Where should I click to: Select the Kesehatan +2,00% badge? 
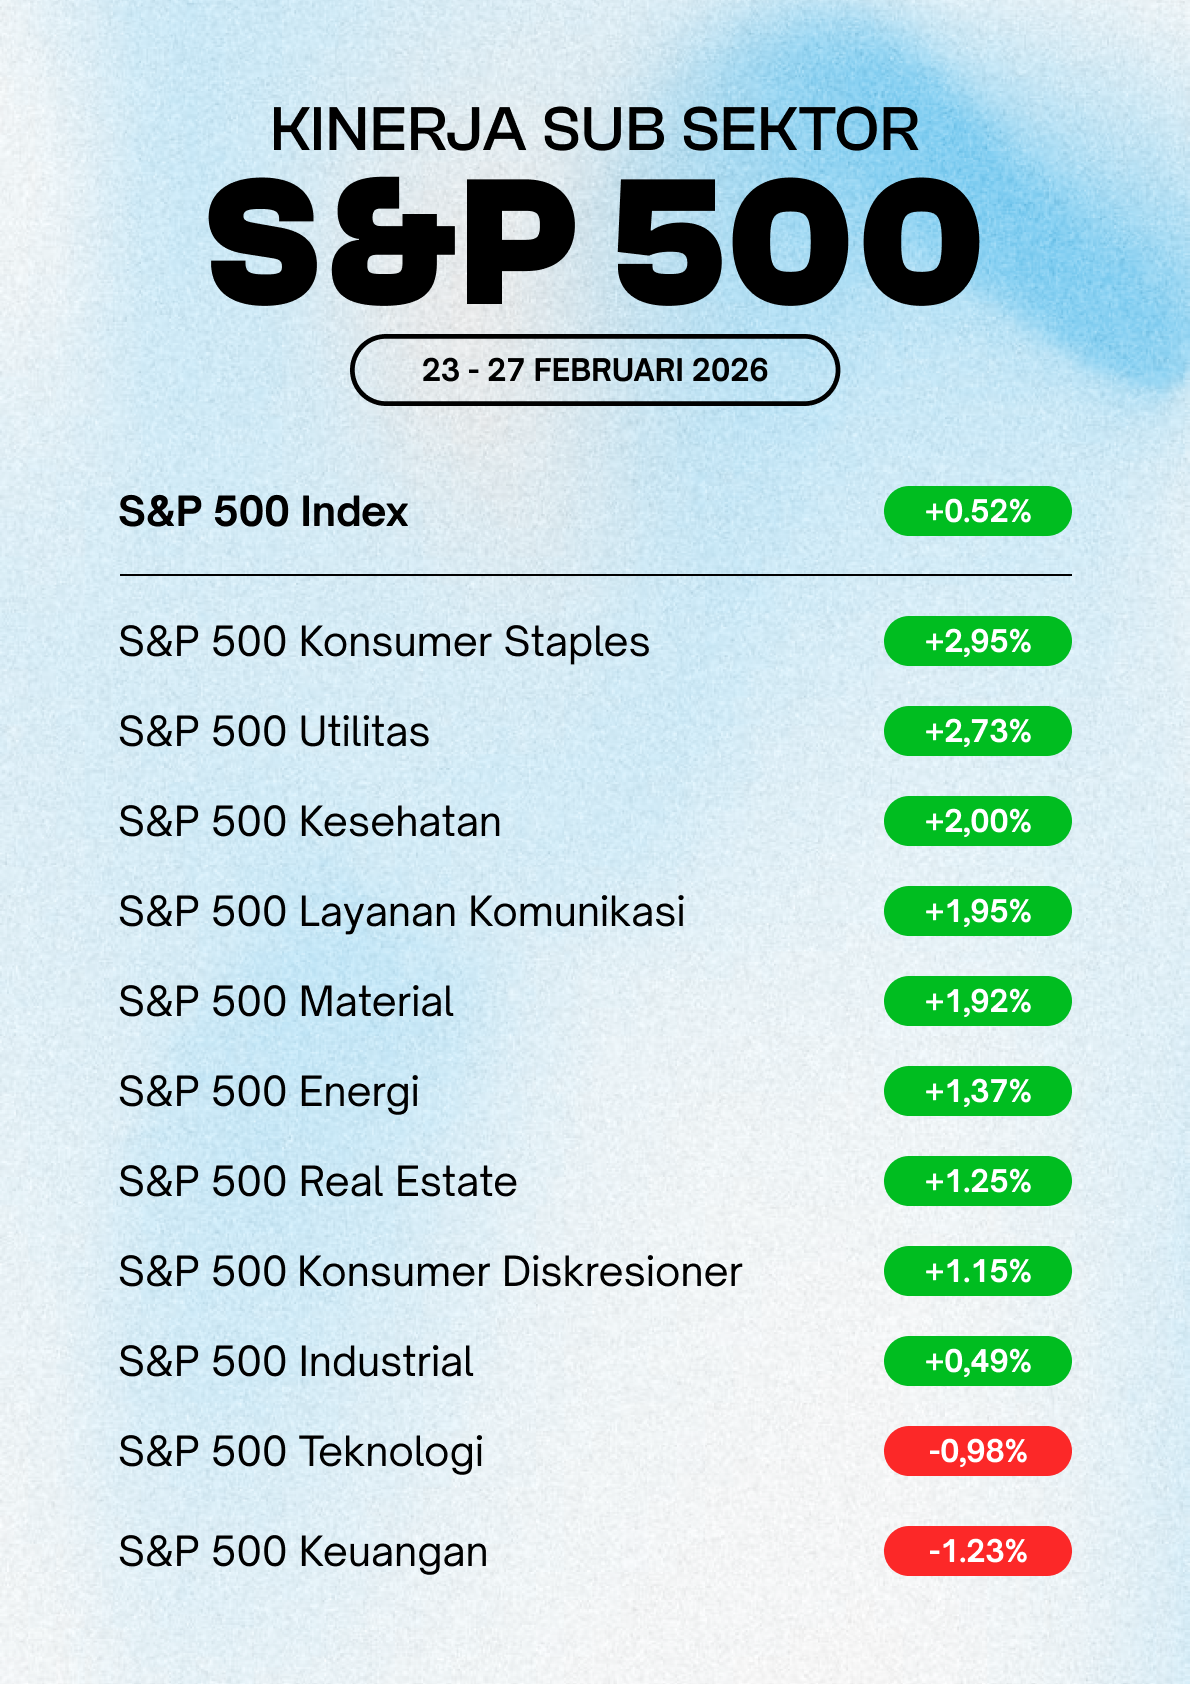[x=977, y=821]
